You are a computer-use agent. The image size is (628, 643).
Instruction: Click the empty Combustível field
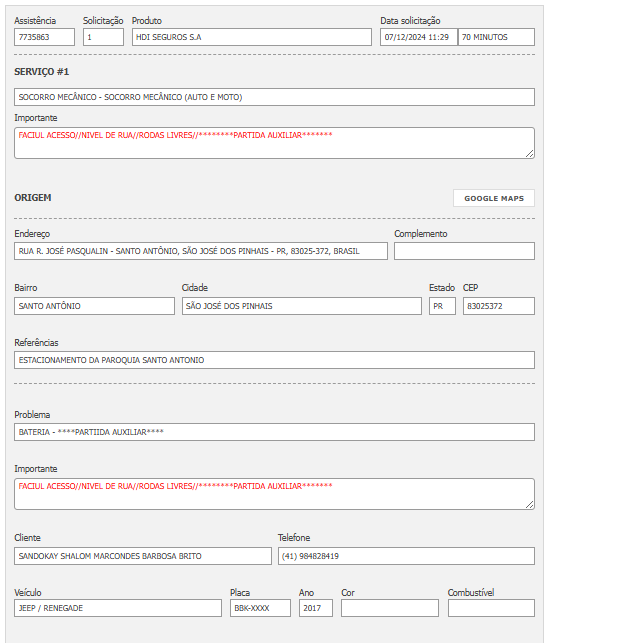[491, 608]
